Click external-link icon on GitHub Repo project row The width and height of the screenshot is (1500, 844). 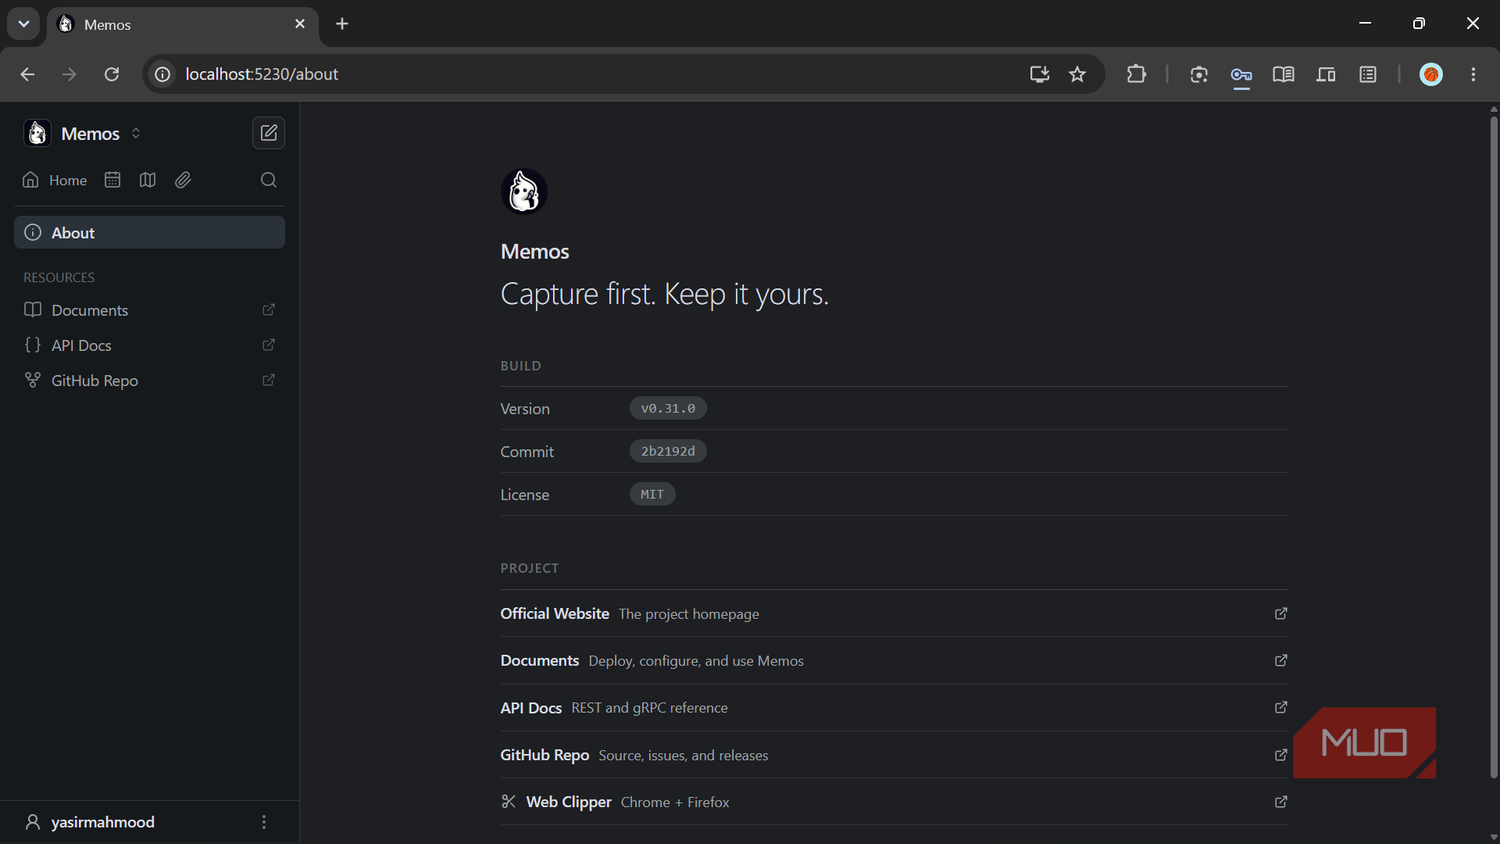click(1281, 755)
